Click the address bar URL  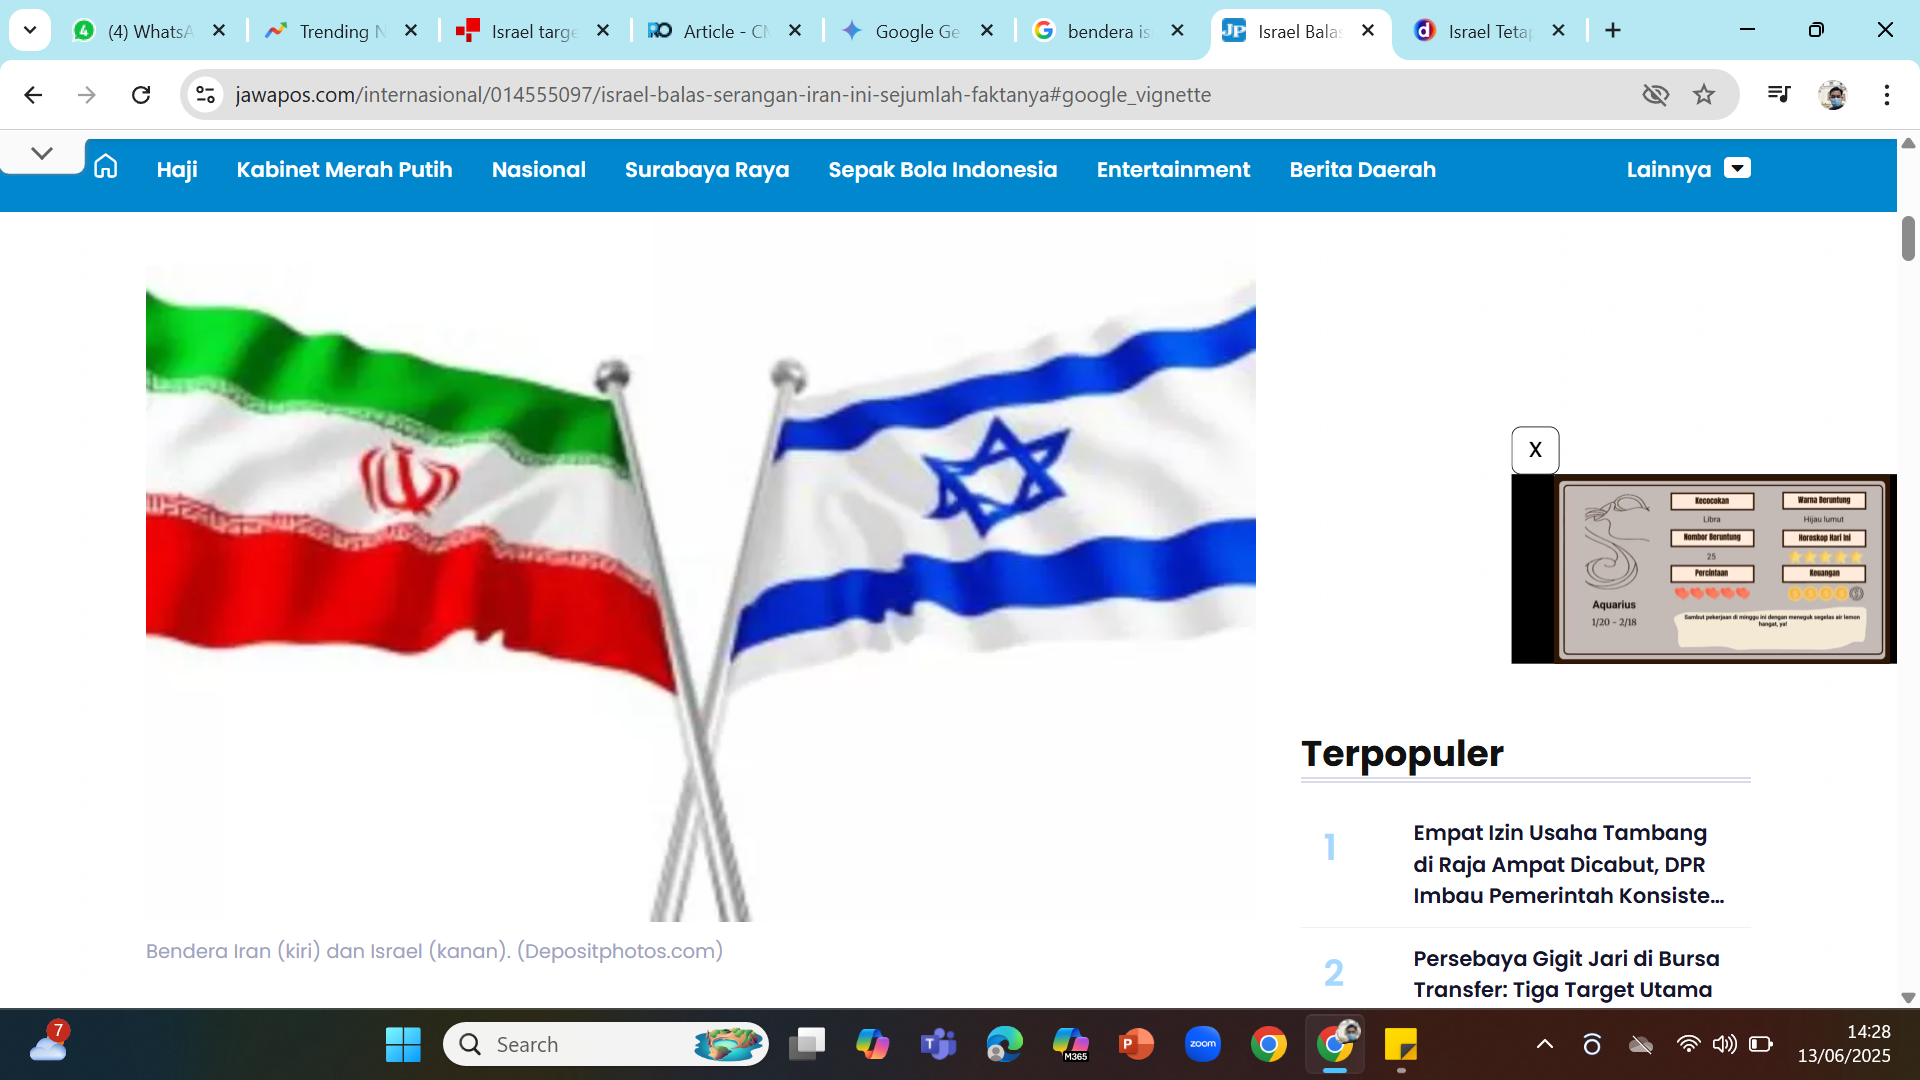723,94
